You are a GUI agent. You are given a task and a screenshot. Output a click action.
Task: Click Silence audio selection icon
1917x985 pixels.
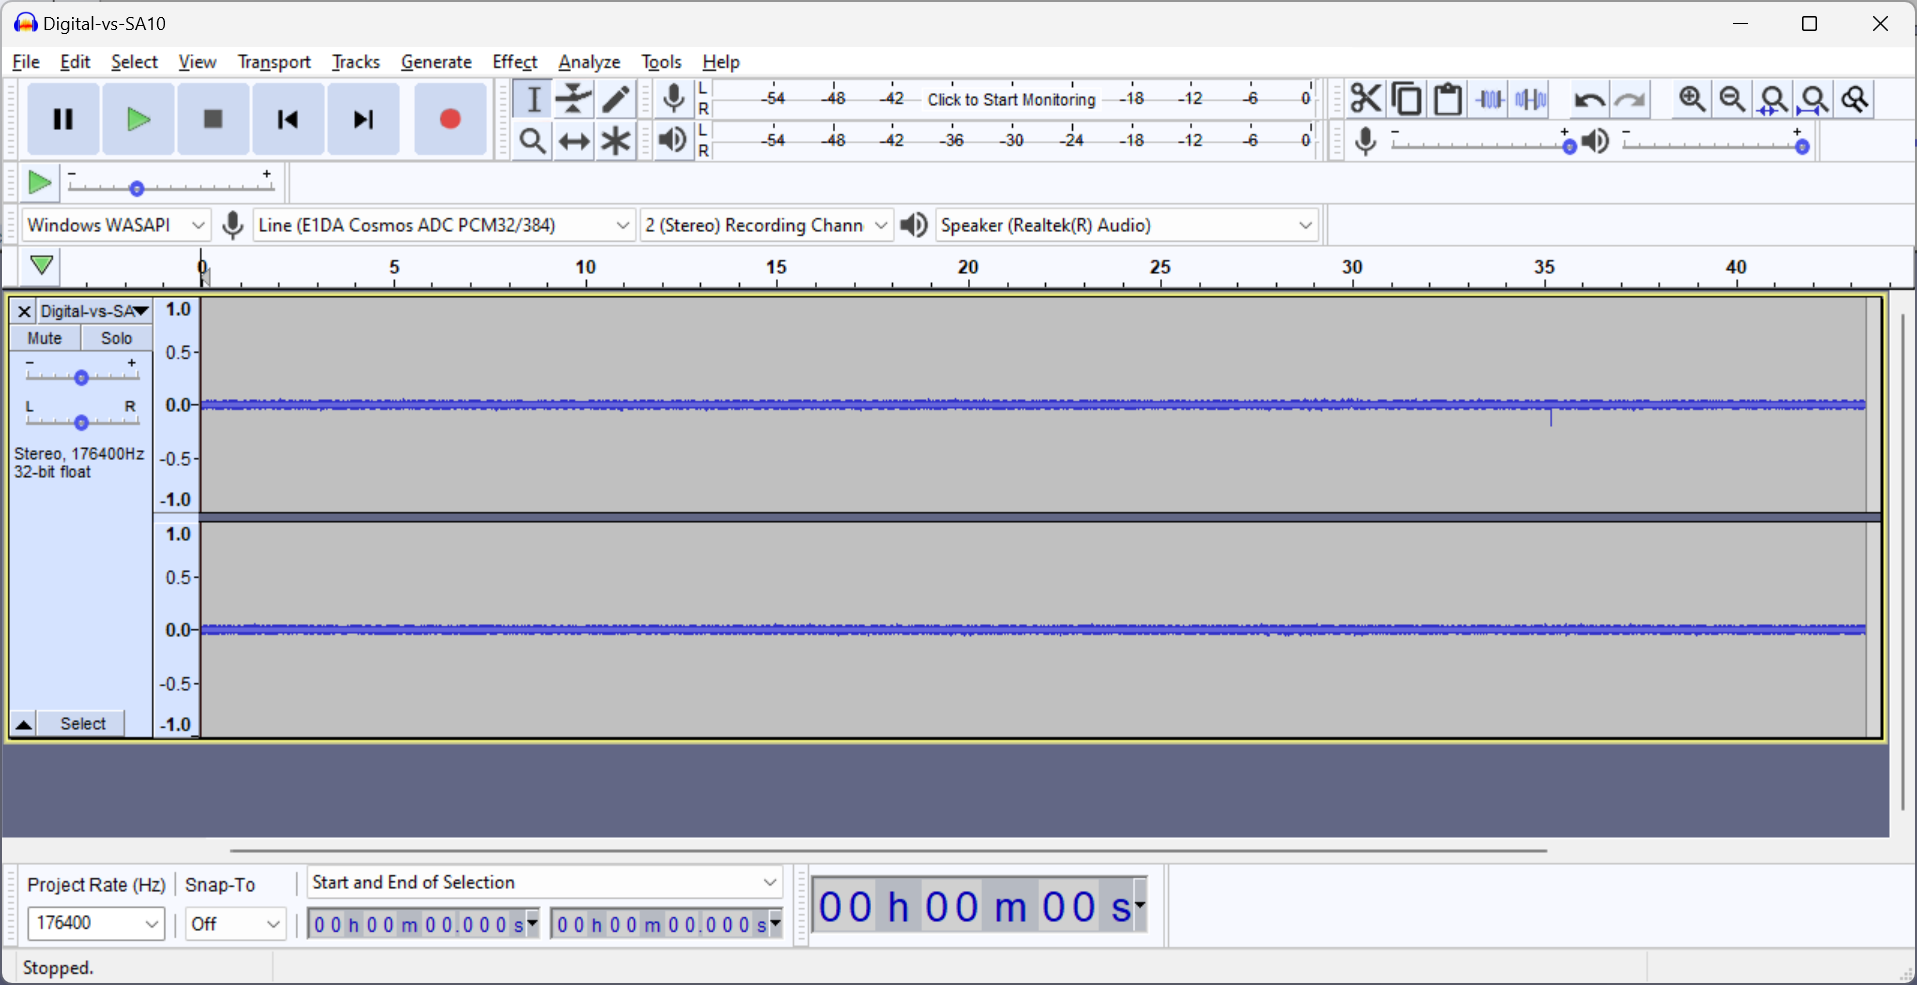(x=1531, y=99)
